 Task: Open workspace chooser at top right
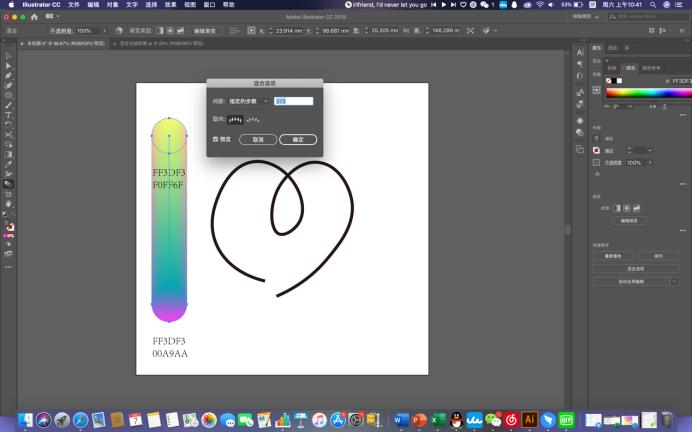click(x=586, y=17)
